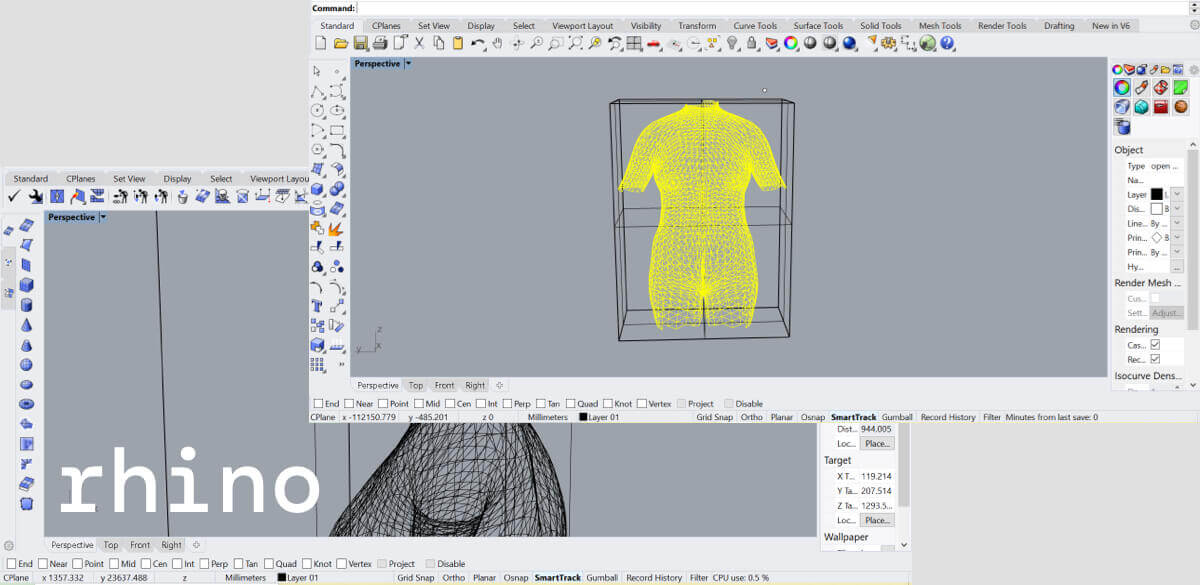
Task: Click the Object Properties color wheel panel icon
Action: [x=1122, y=87]
